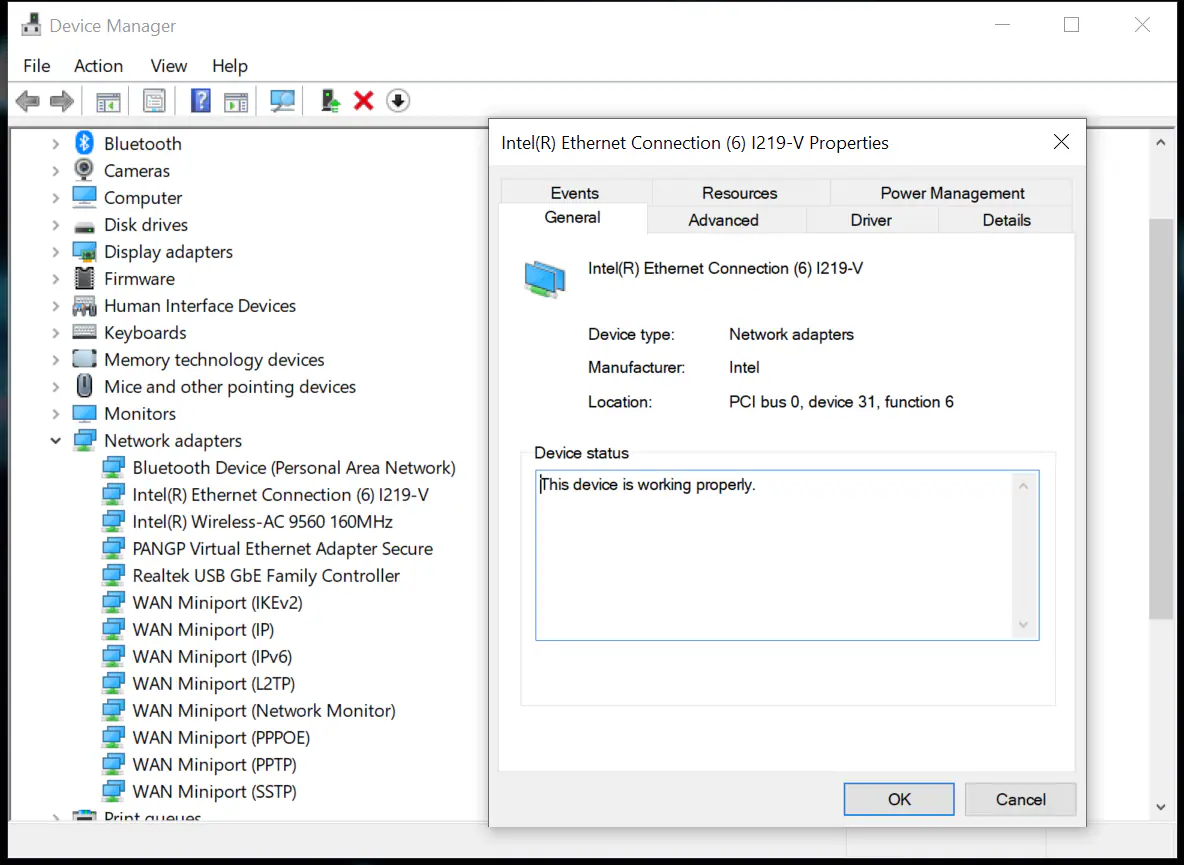Click the Back navigation arrow in the toolbar

click(27, 100)
